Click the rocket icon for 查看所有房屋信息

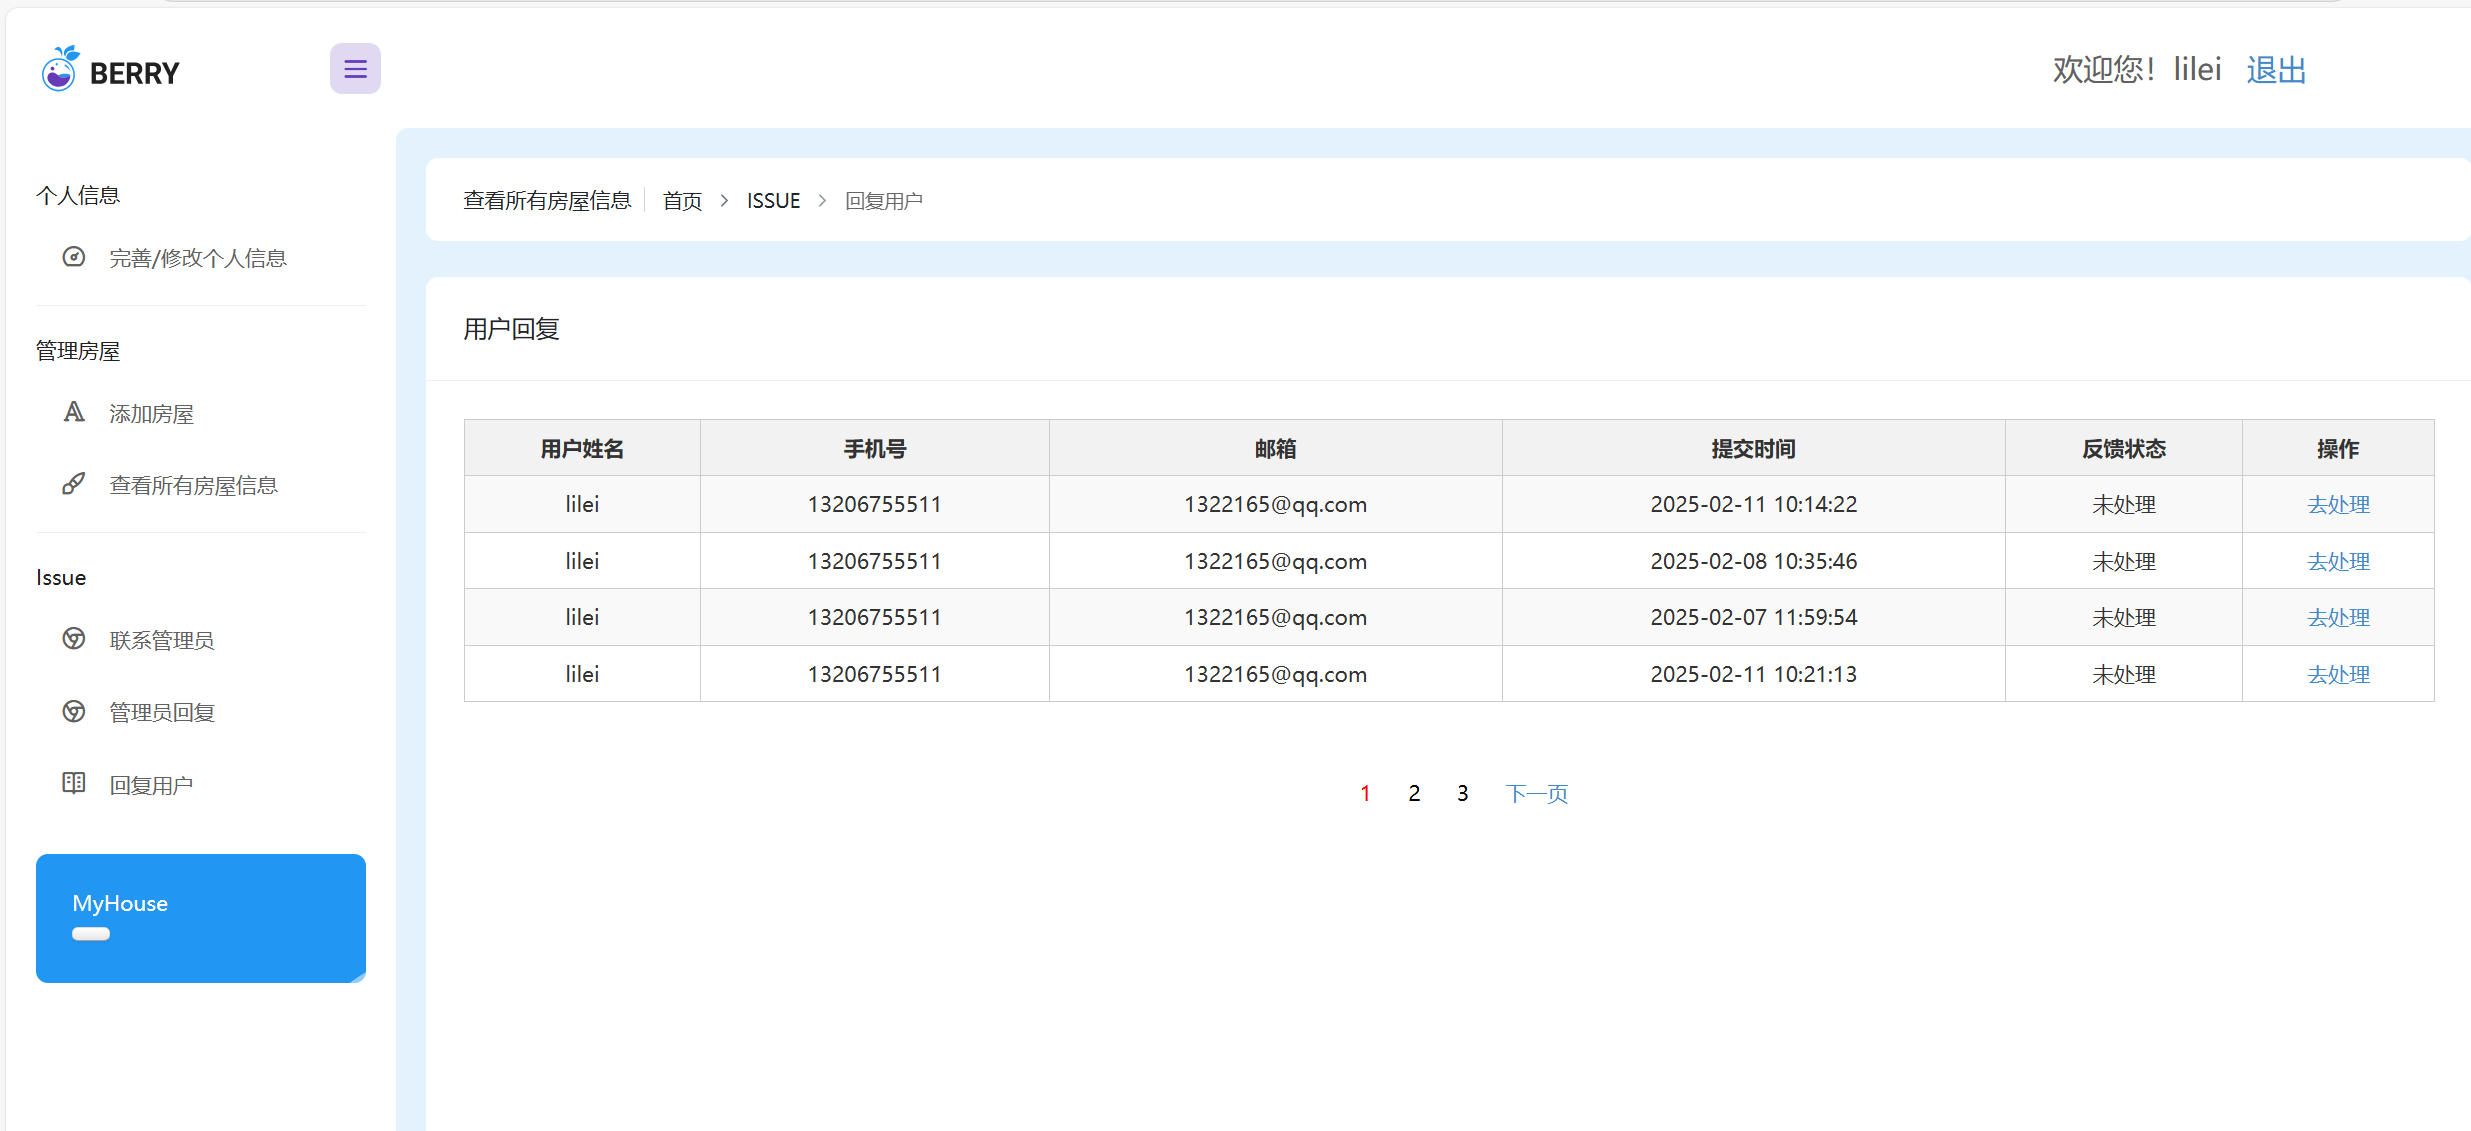[74, 484]
